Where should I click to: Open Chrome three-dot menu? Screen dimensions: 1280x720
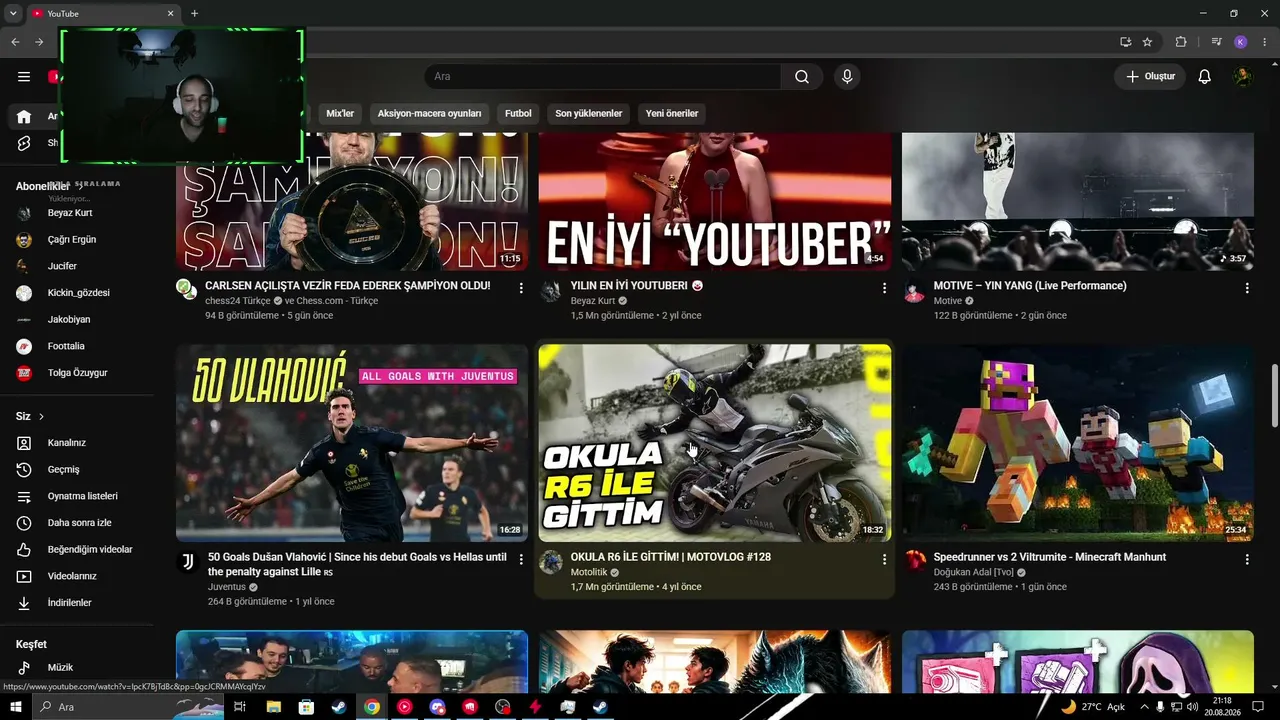pos(1265,42)
